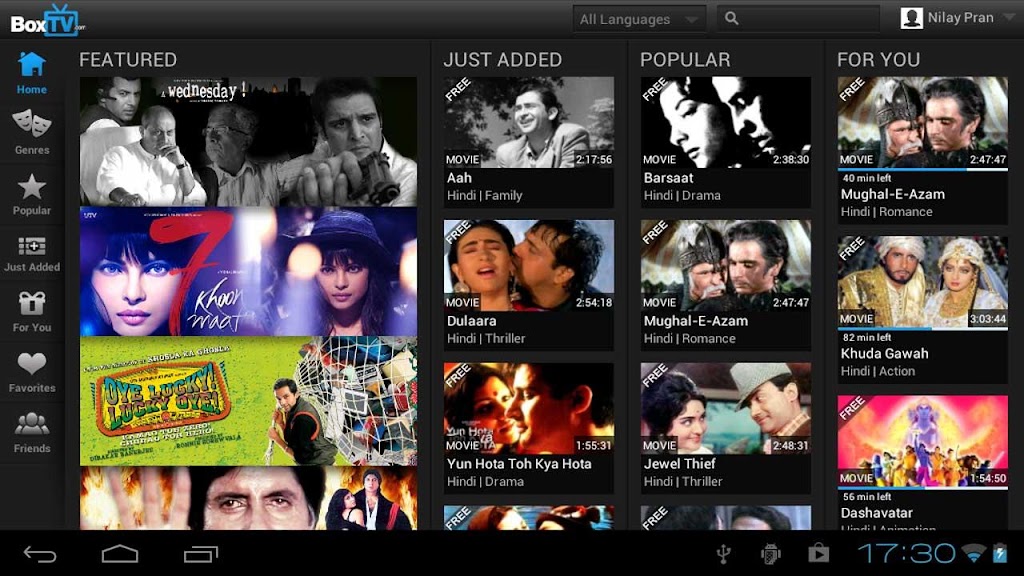Click the Dashavatar watch progress bar
The image size is (1024, 576).
[923, 488]
